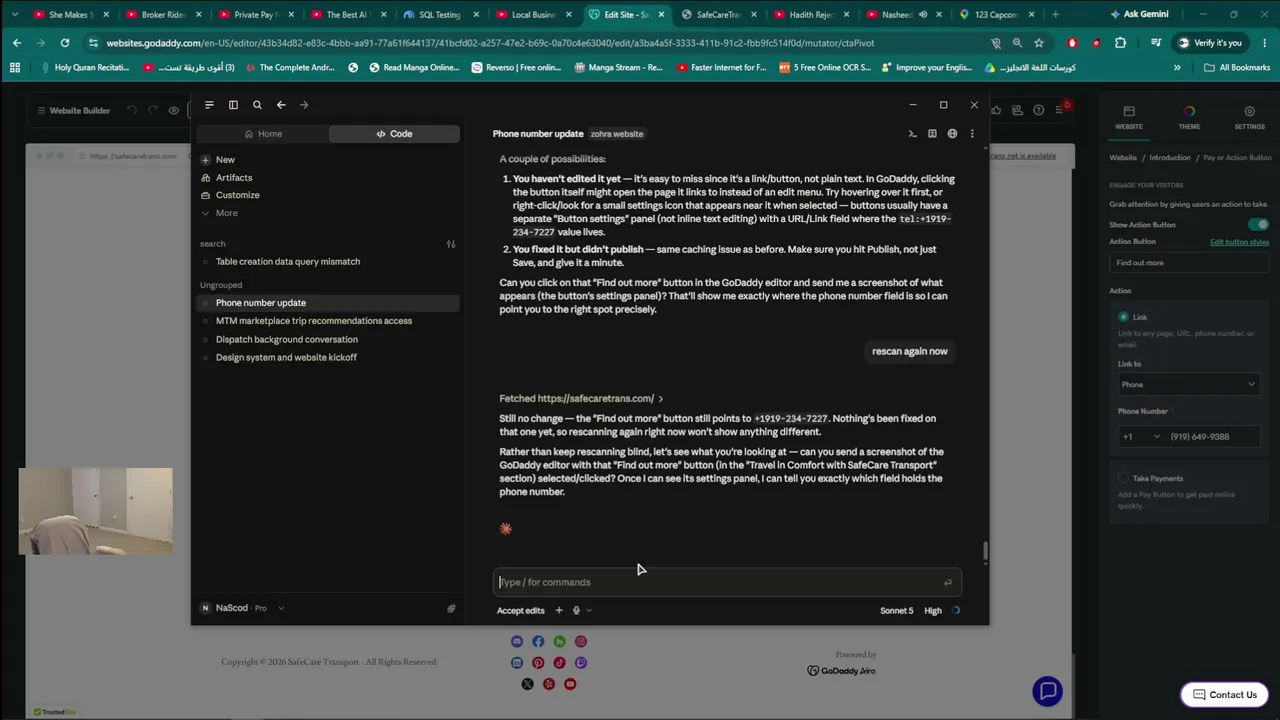Screen dimensions: 1280x720
Task: Open the Website Builder menu button
Action: tap(73, 110)
